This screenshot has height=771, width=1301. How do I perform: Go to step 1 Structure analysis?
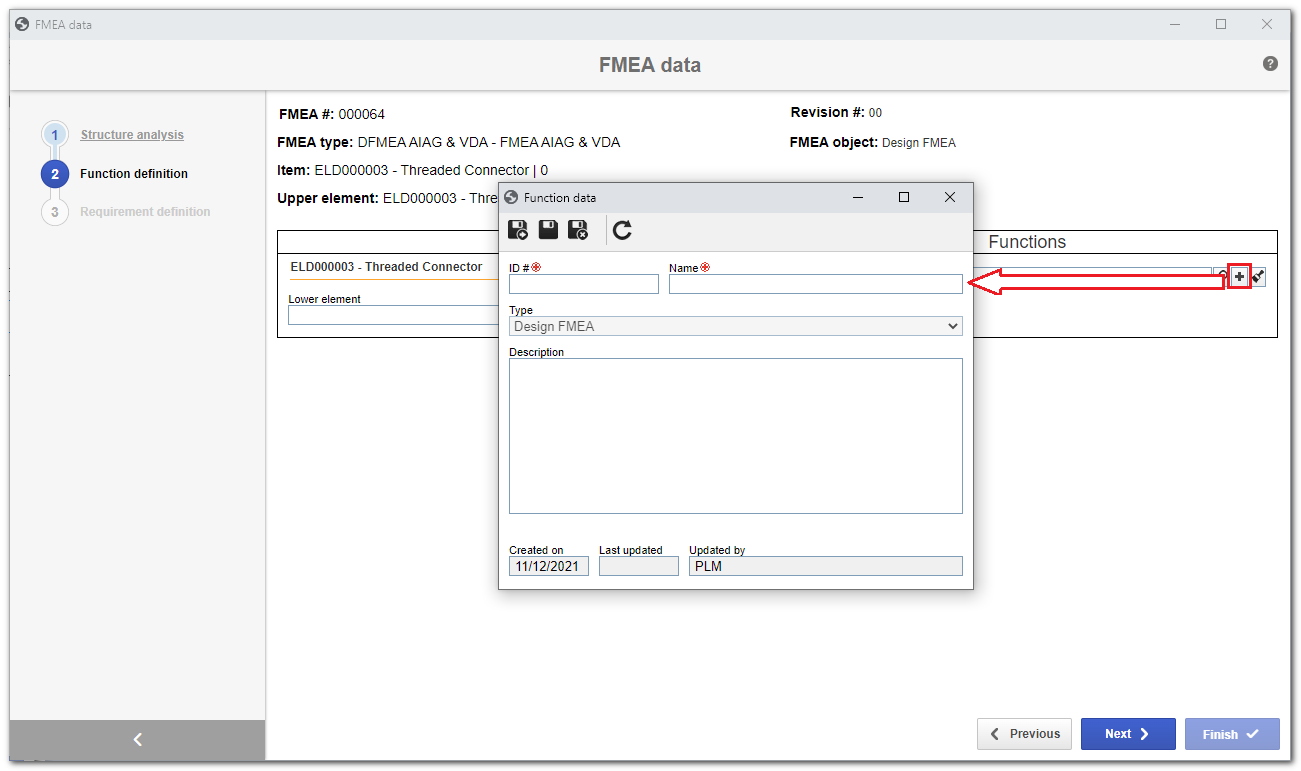[132, 135]
